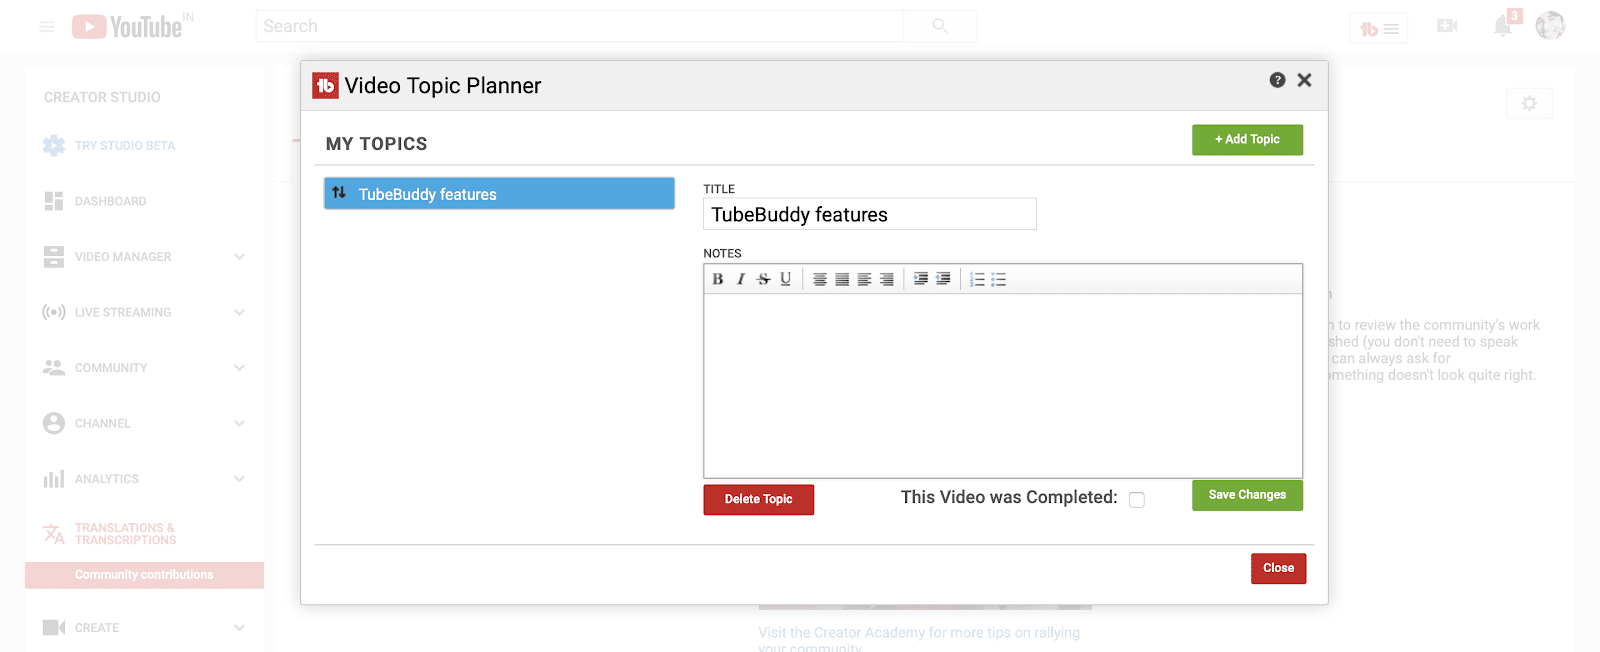Image resolution: width=1600 pixels, height=652 pixels.
Task: Center-align the notes text
Action: pyautogui.click(x=820, y=279)
